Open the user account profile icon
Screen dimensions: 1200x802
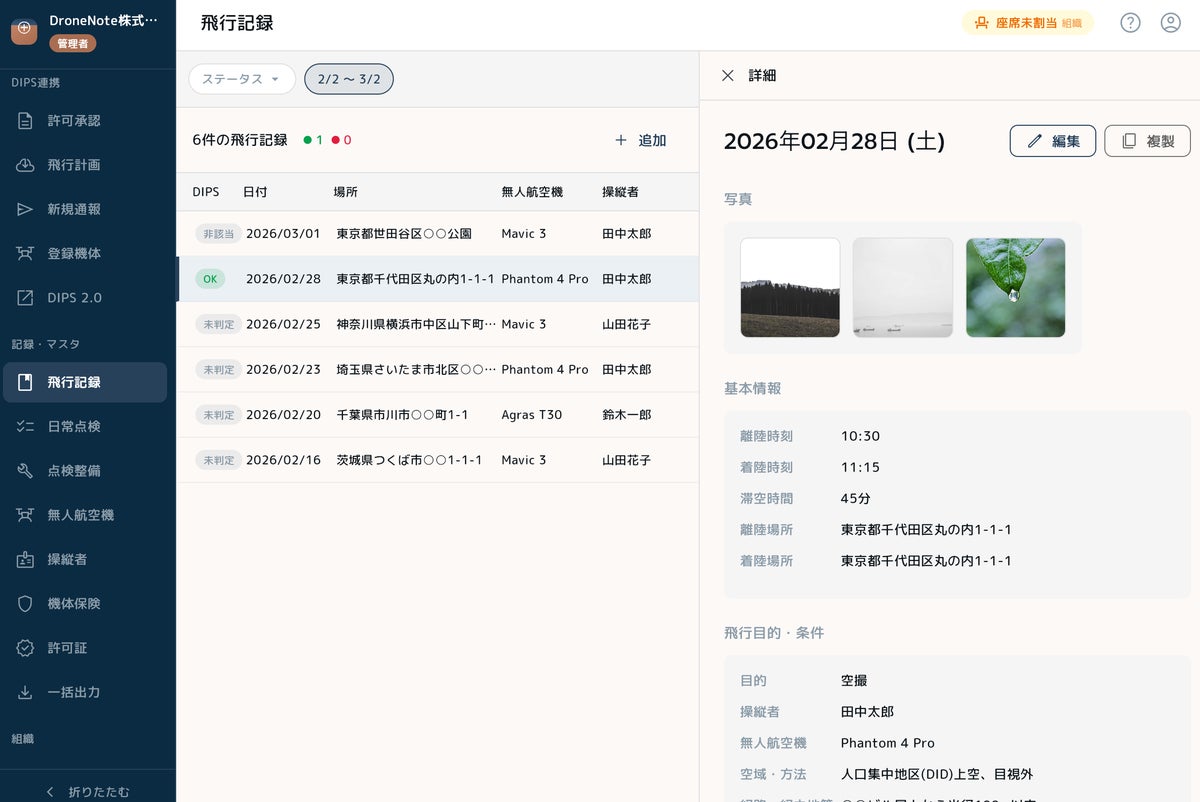(x=1170, y=23)
